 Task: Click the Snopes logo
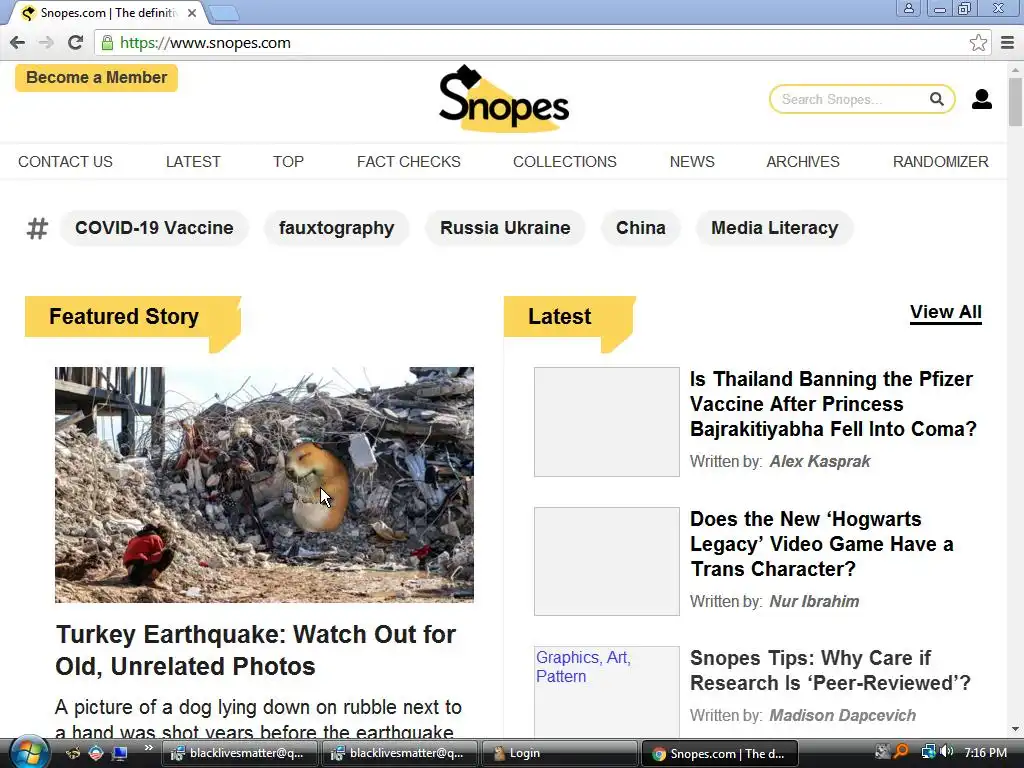point(504,99)
